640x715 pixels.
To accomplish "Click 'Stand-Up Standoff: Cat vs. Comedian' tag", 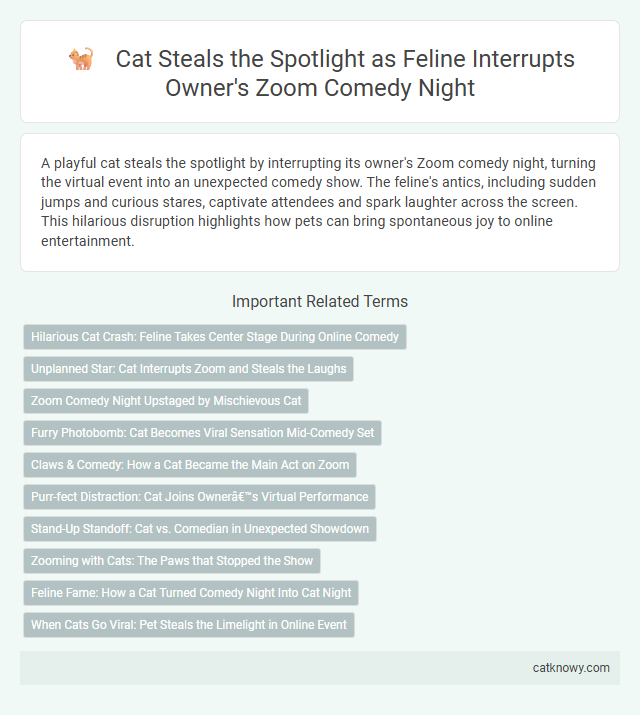I will (x=200, y=528).
